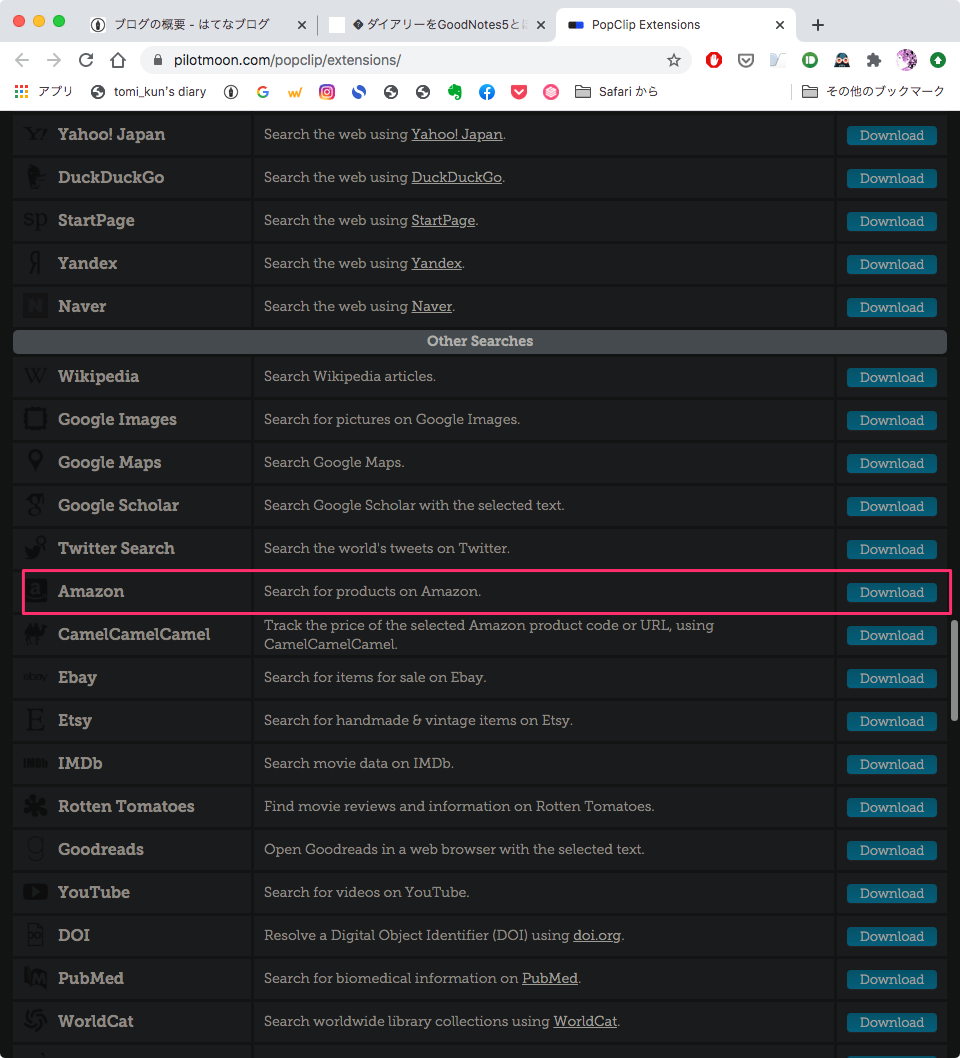
Task: Select the PopClip Extensions tab
Action: click(675, 25)
